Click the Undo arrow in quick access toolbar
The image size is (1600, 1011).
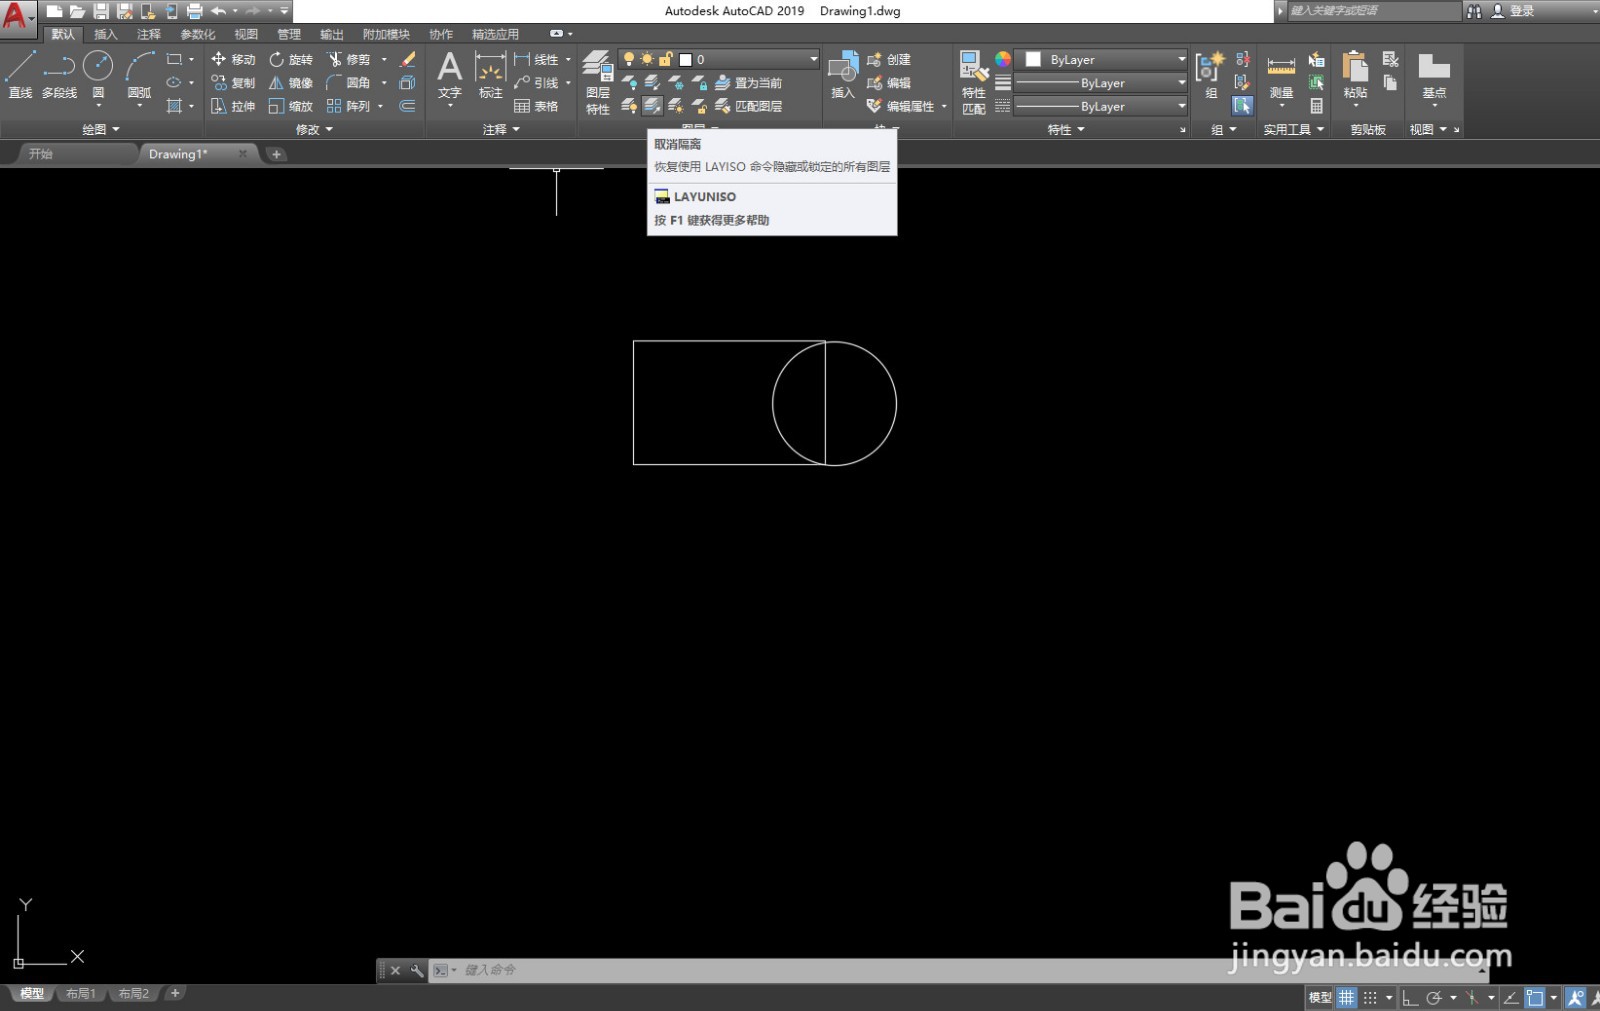coord(218,11)
